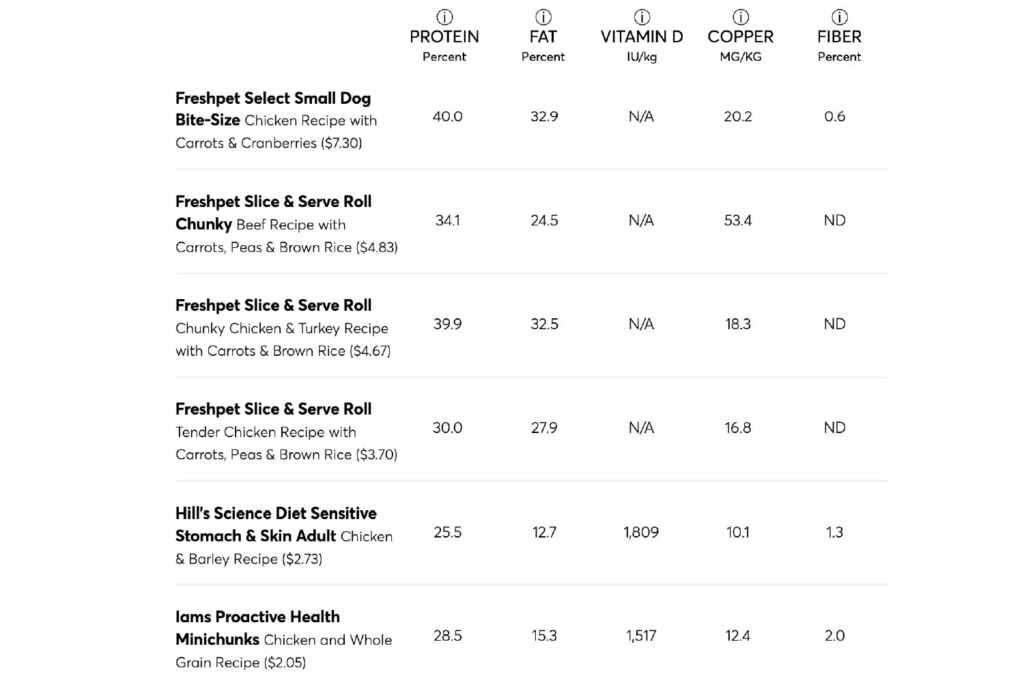Select the 1,809 Vitamin D value
1024x683 pixels.
(641, 532)
